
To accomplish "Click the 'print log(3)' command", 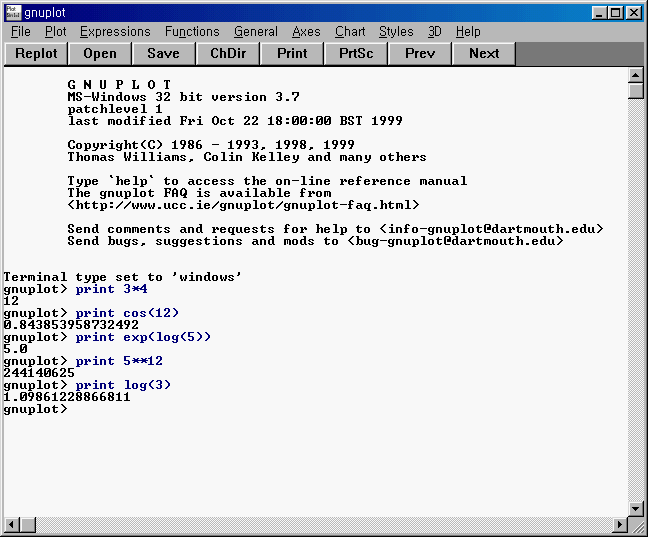I will tap(123, 385).
